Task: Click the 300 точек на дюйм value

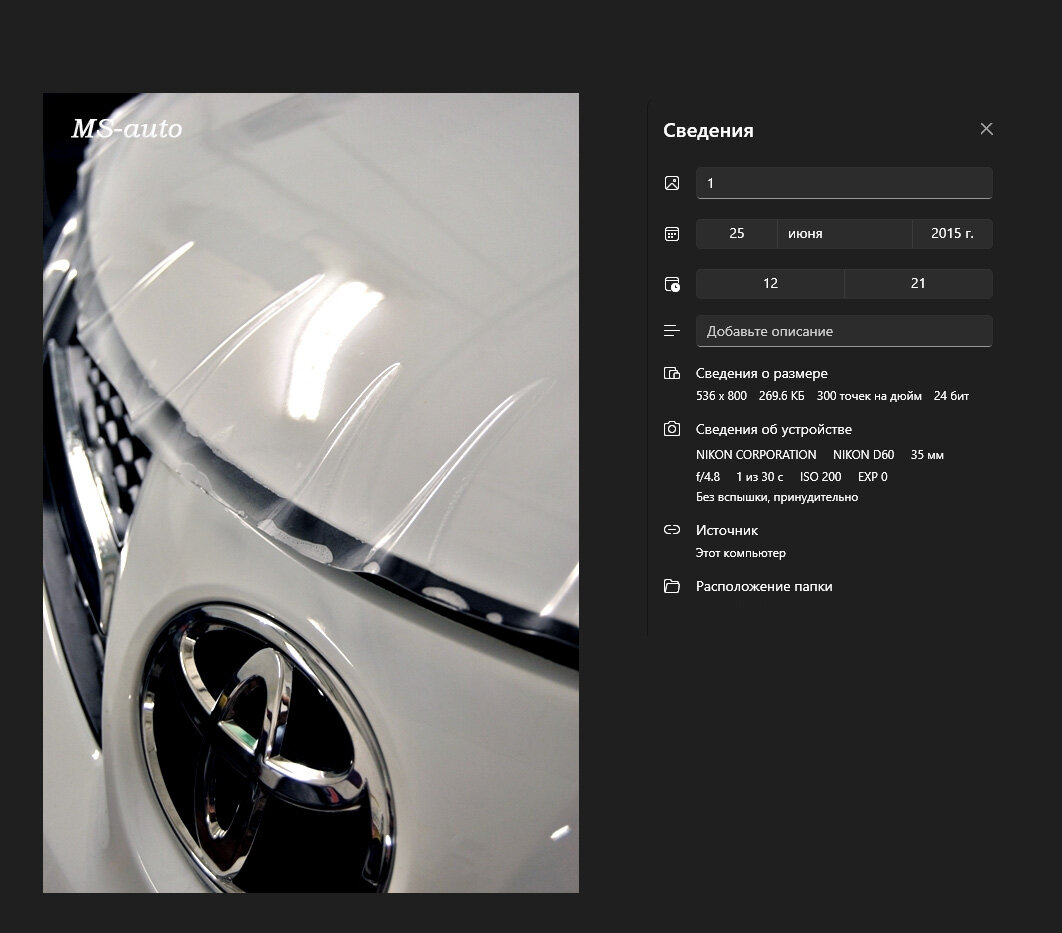Action: (869, 396)
